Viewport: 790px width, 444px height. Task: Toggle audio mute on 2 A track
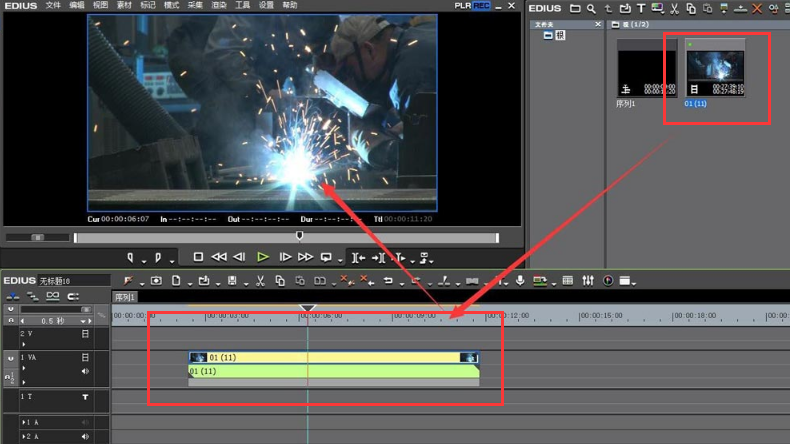tap(85, 437)
